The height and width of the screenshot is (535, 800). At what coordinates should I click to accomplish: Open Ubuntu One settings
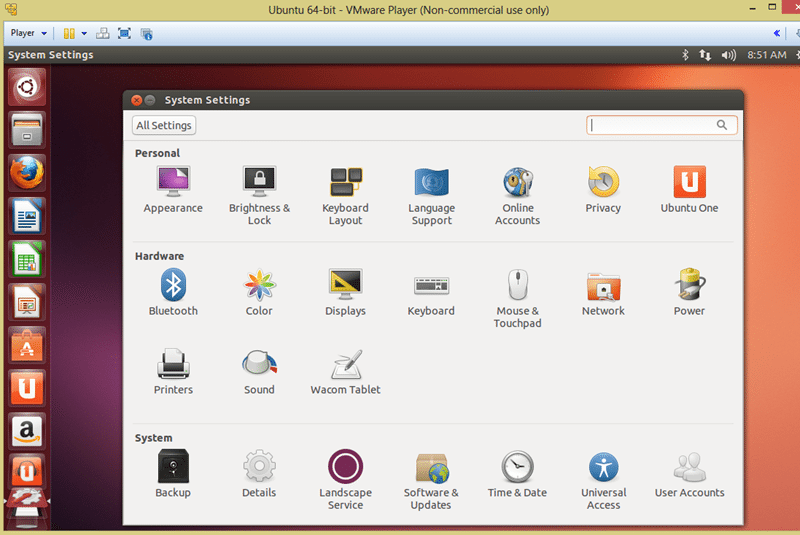(689, 189)
